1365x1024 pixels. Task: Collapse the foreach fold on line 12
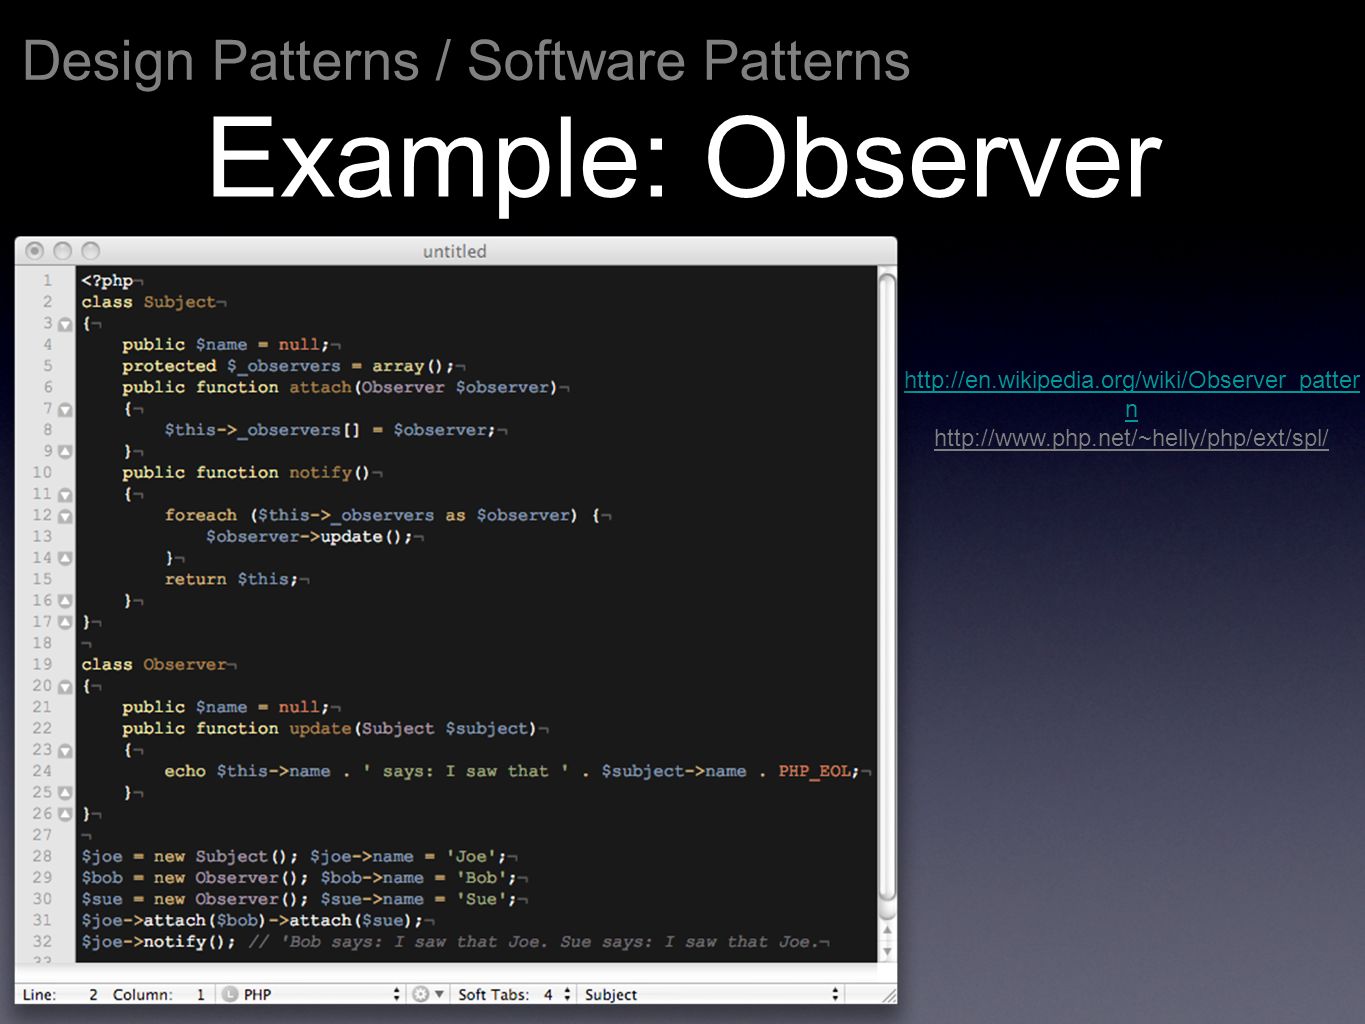(x=65, y=516)
